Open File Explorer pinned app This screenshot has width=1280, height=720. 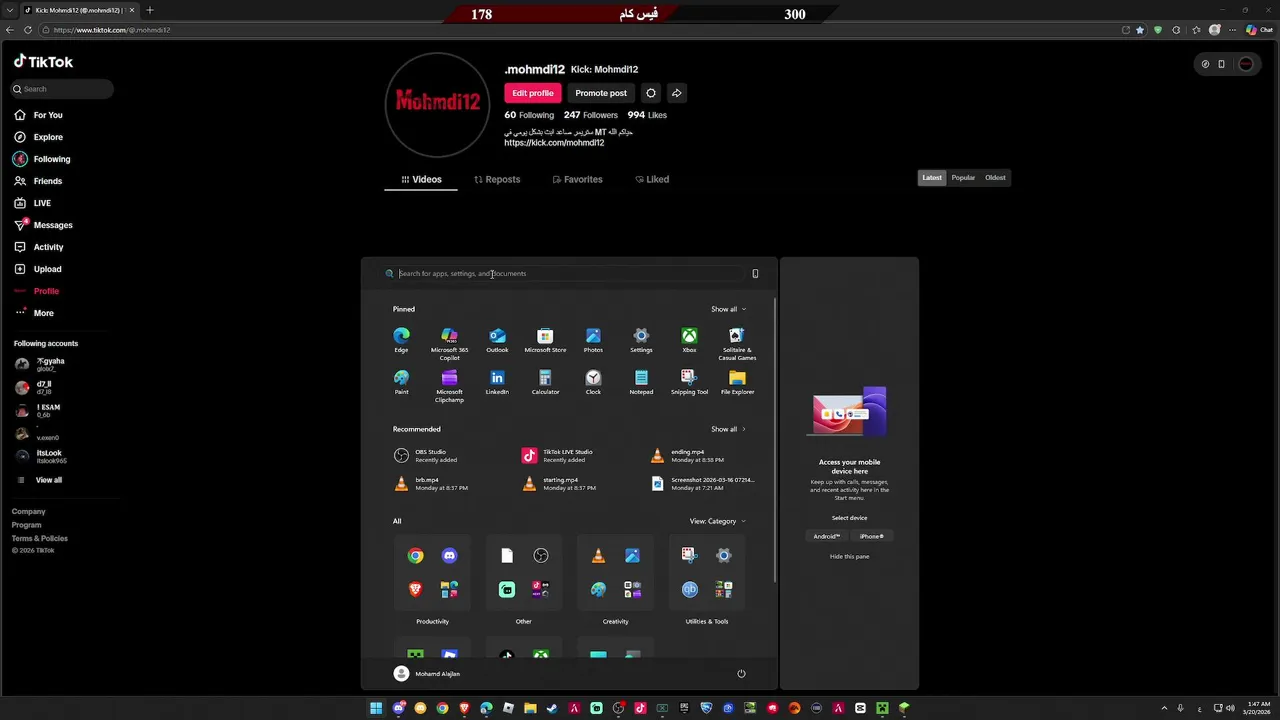tap(737, 382)
